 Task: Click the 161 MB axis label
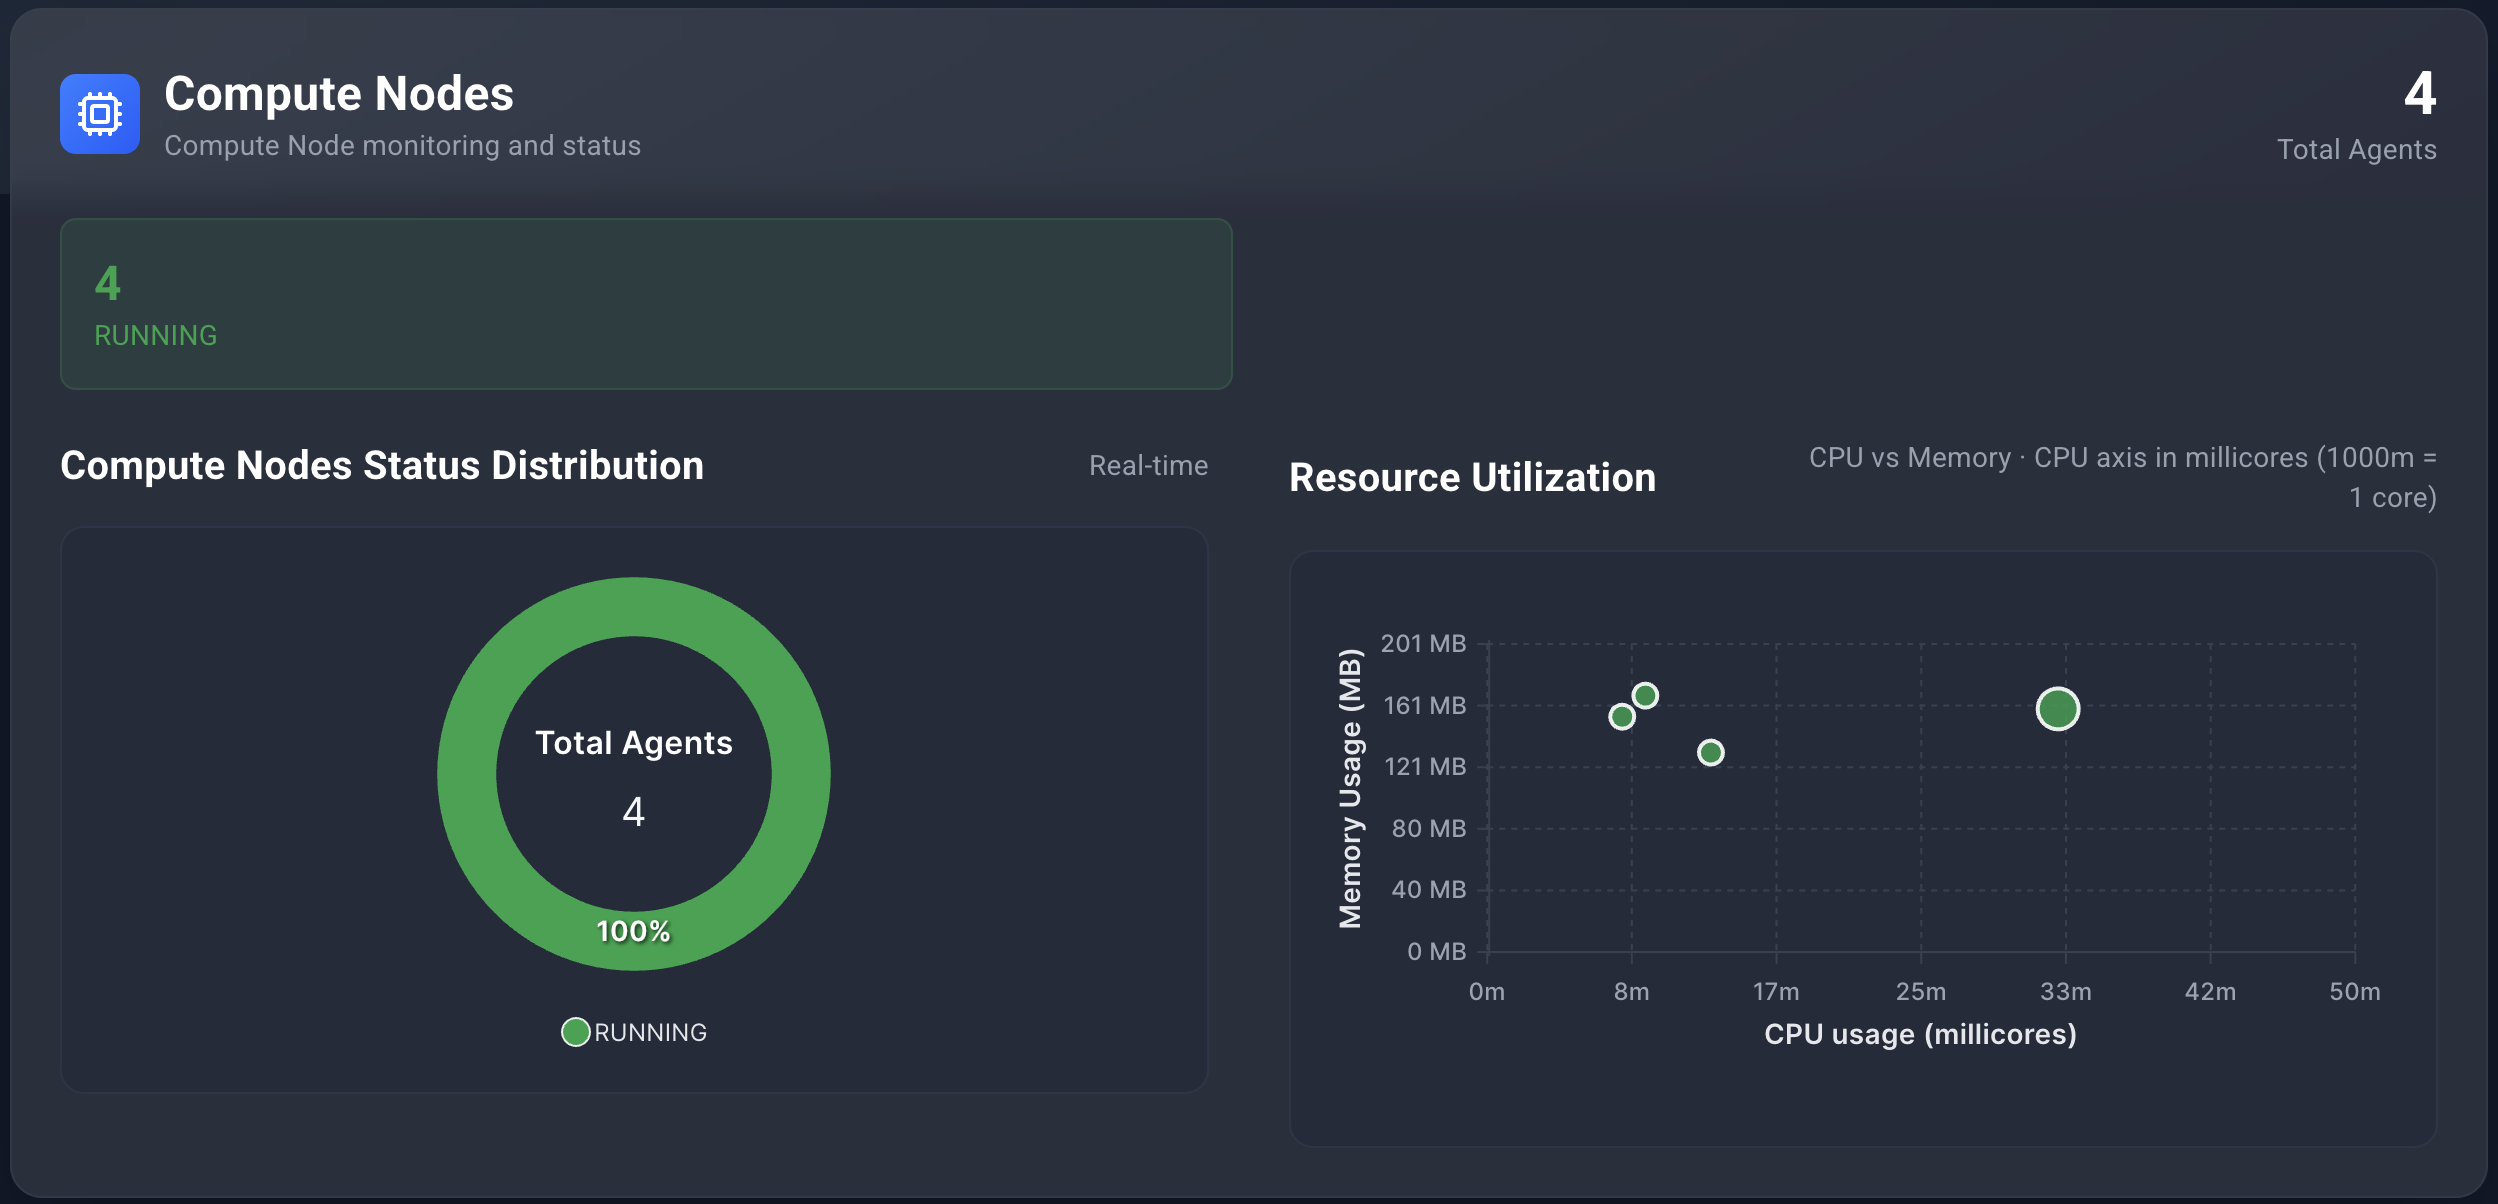[x=1425, y=705]
